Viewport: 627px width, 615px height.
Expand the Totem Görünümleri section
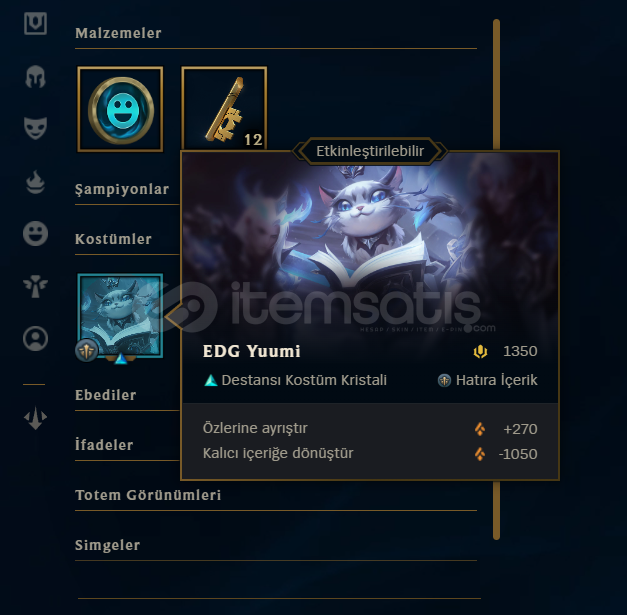148,495
